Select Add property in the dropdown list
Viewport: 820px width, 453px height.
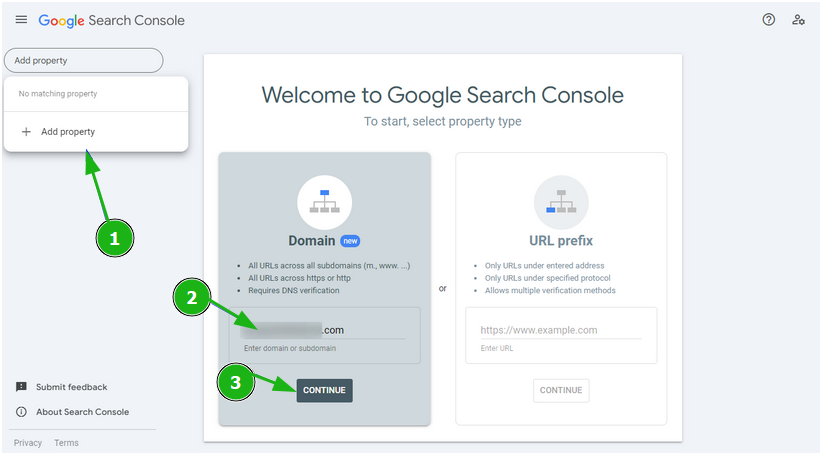pyautogui.click(x=68, y=131)
